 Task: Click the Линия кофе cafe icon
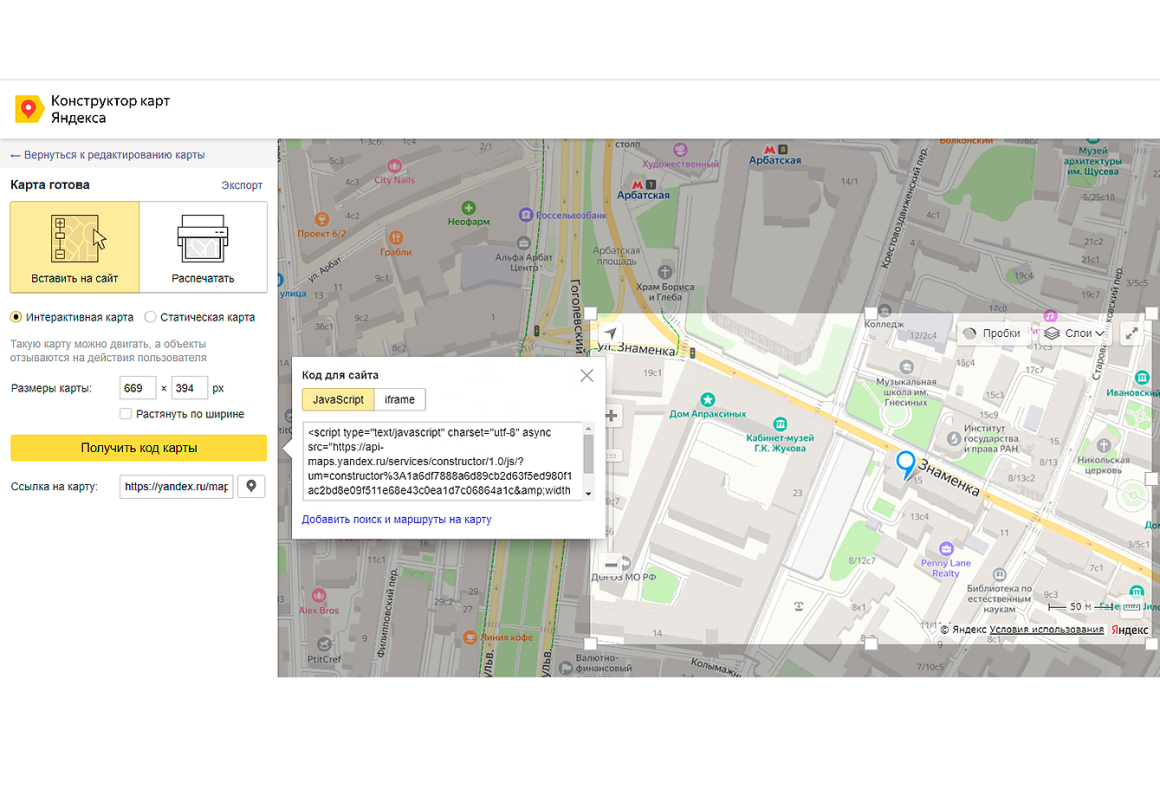[470, 636]
